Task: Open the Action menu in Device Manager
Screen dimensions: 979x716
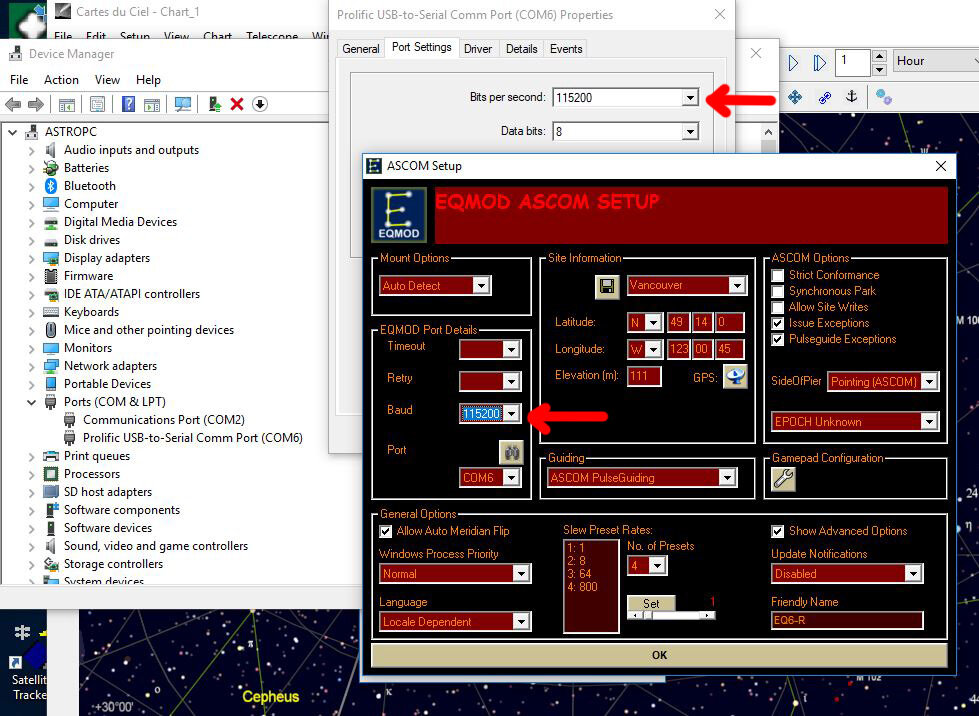Action: [x=61, y=80]
